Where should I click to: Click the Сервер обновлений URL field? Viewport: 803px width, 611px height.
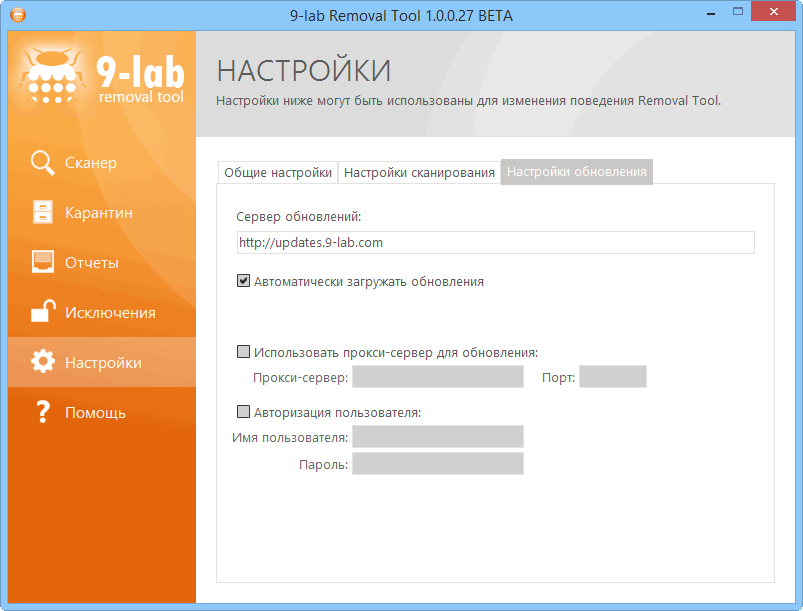point(496,242)
